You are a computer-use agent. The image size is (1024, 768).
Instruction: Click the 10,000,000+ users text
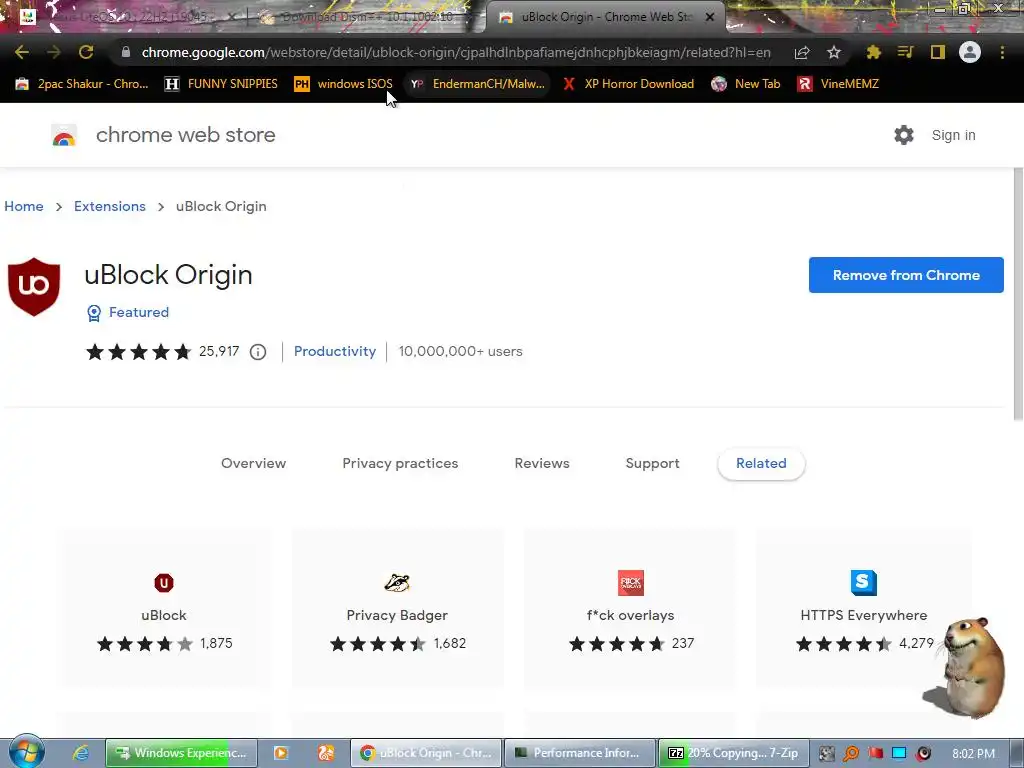click(460, 351)
